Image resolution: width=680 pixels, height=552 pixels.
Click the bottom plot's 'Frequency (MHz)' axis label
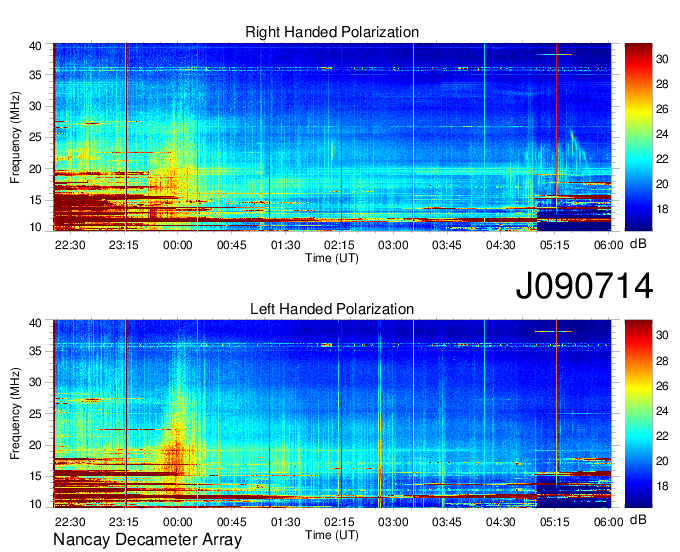(x=15, y=414)
